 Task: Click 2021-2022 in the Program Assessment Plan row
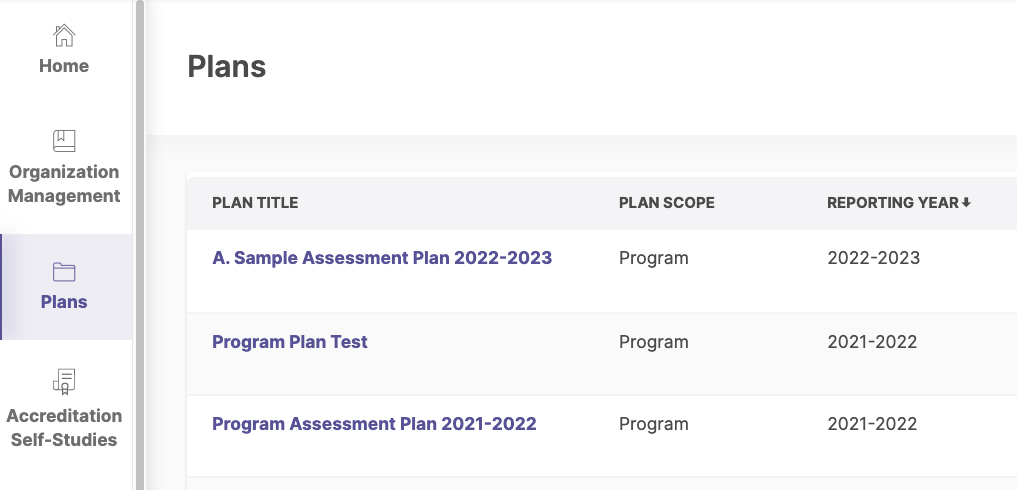[x=872, y=424]
